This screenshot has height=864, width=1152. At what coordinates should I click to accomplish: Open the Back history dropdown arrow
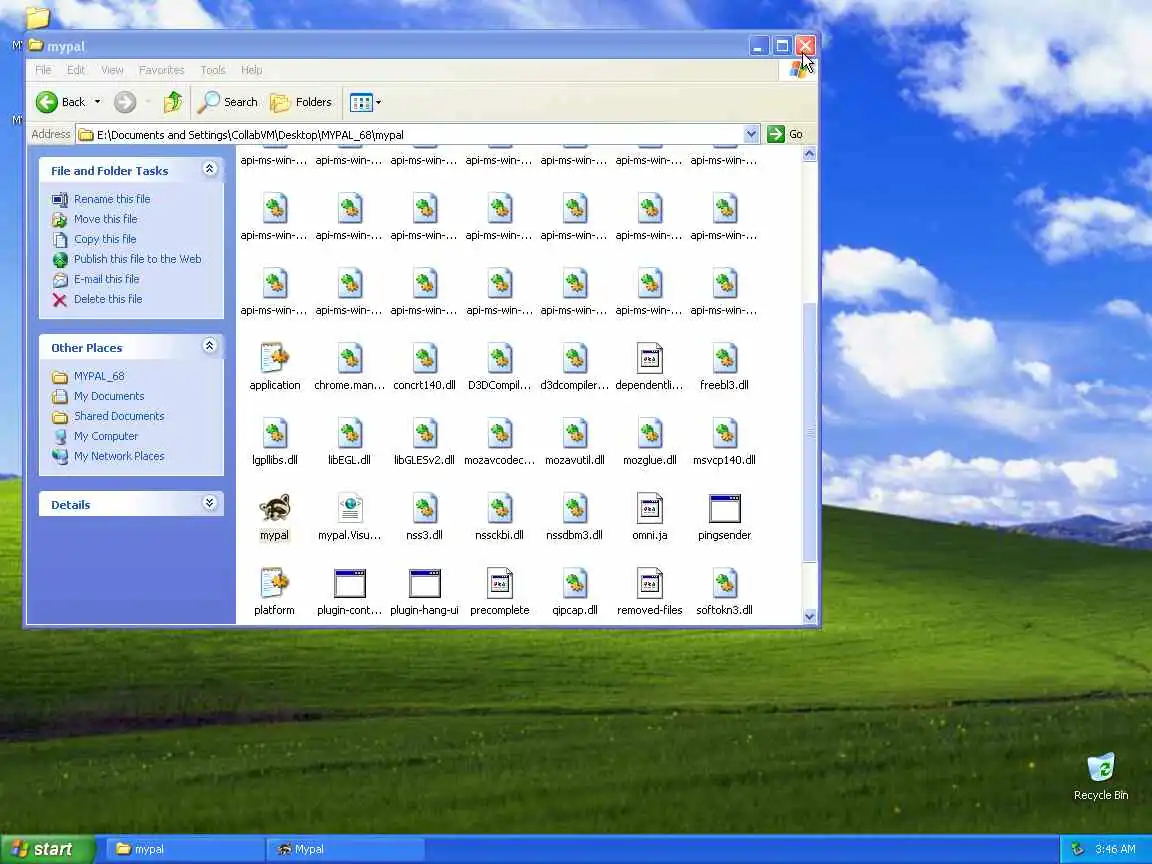tap(97, 102)
